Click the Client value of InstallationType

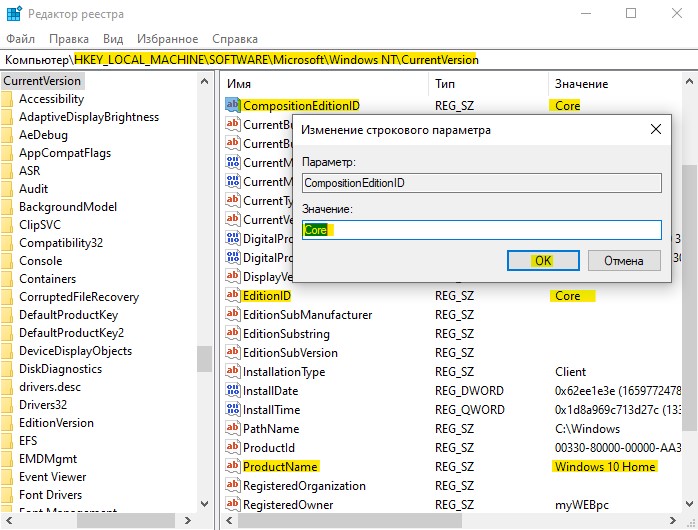tap(570, 372)
